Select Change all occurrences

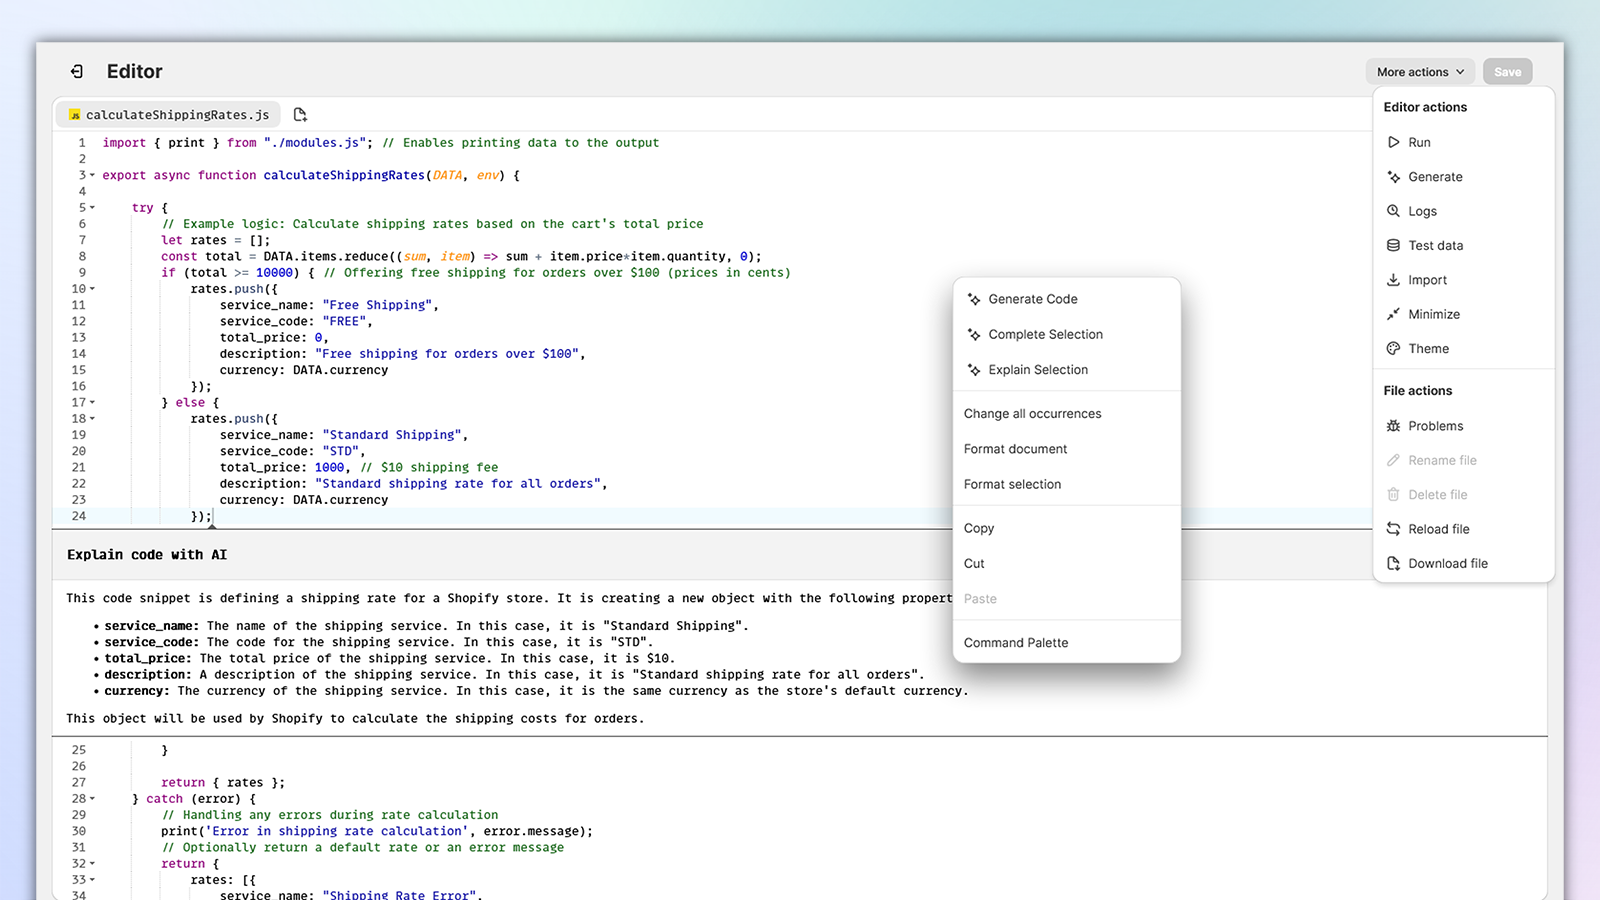(1067, 414)
